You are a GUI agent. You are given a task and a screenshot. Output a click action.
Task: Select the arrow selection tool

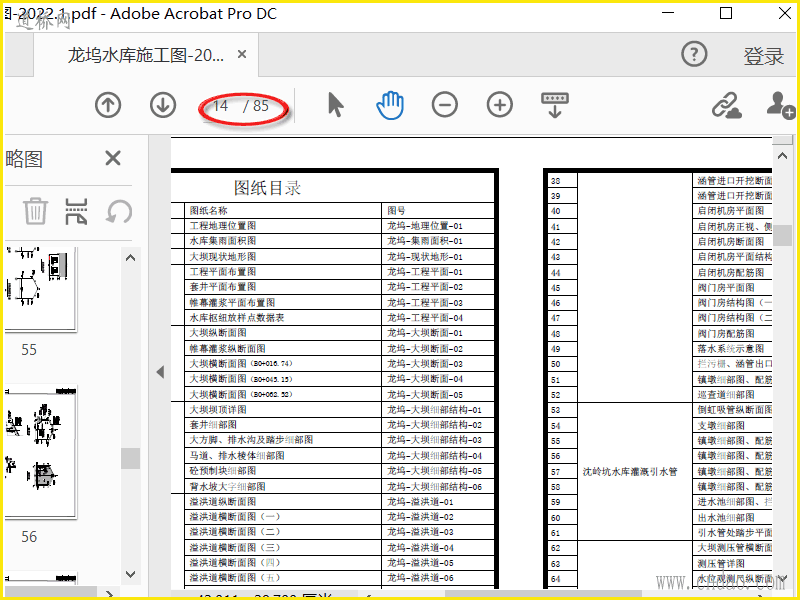click(x=336, y=105)
